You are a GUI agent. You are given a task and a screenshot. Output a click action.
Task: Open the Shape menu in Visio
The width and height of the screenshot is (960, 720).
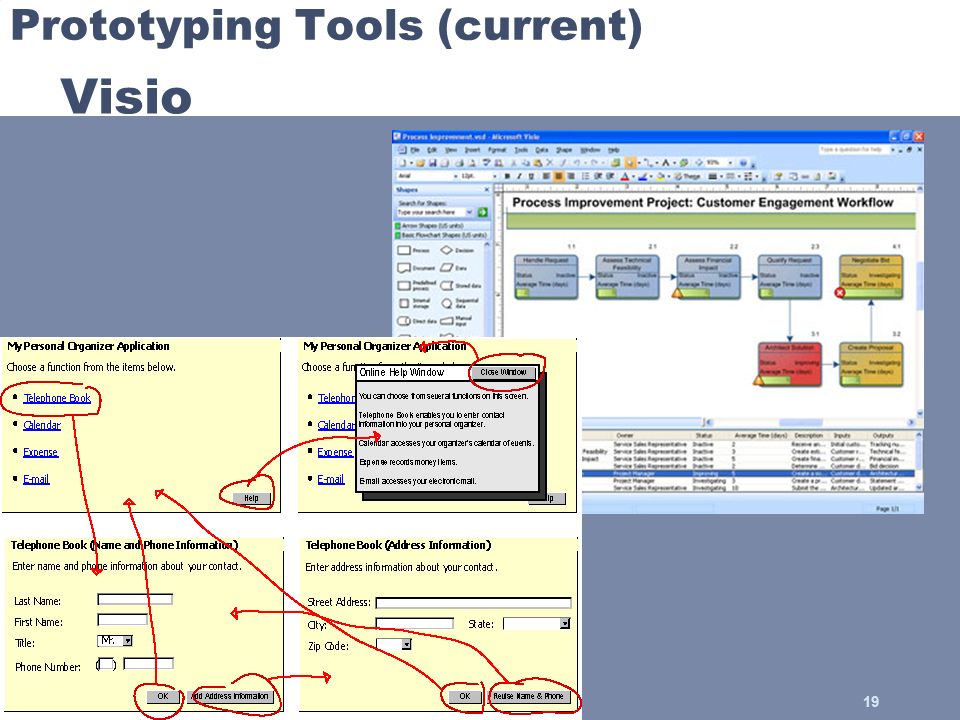pos(564,150)
